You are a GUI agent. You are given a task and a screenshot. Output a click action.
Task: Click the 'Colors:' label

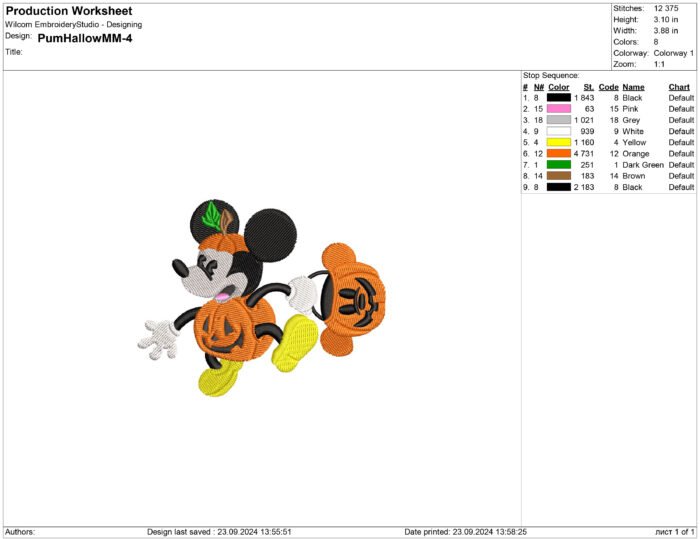tap(625, 42)
